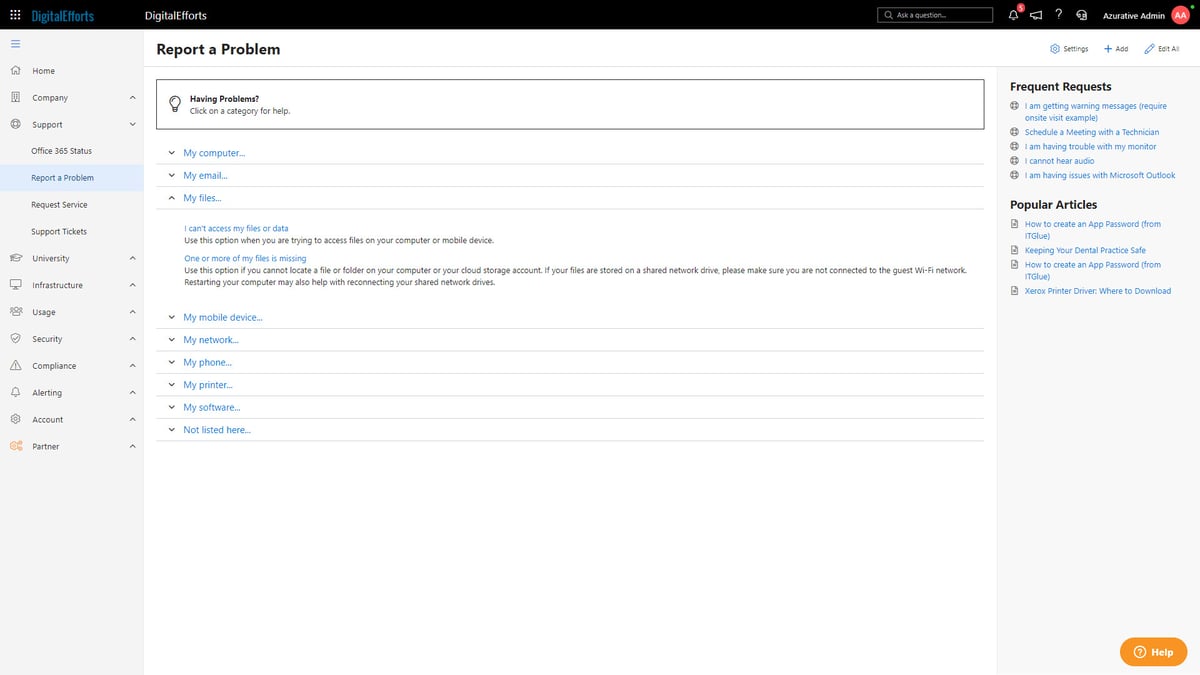Open the orange Help button

click(x=1153, y=651)
